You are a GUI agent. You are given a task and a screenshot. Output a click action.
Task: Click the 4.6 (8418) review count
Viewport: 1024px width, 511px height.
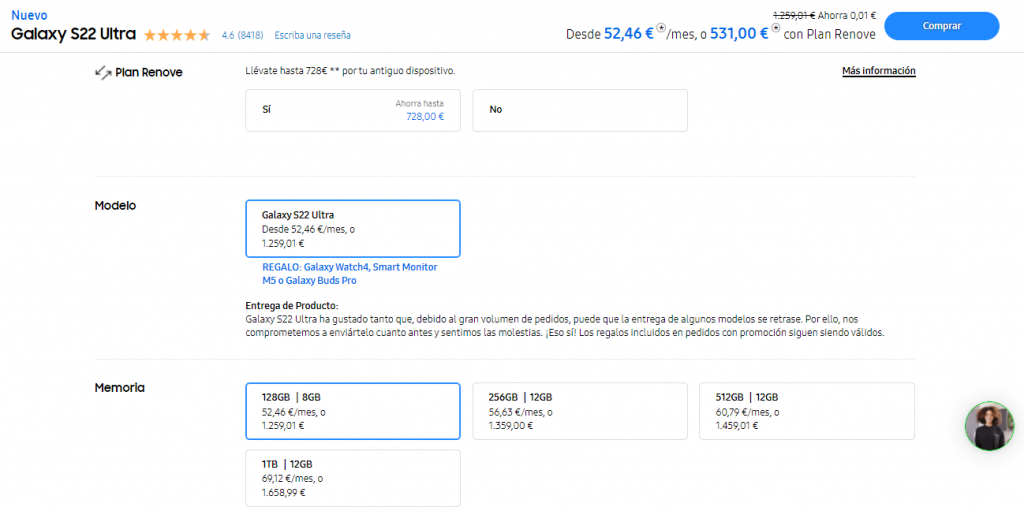[242, 35]
